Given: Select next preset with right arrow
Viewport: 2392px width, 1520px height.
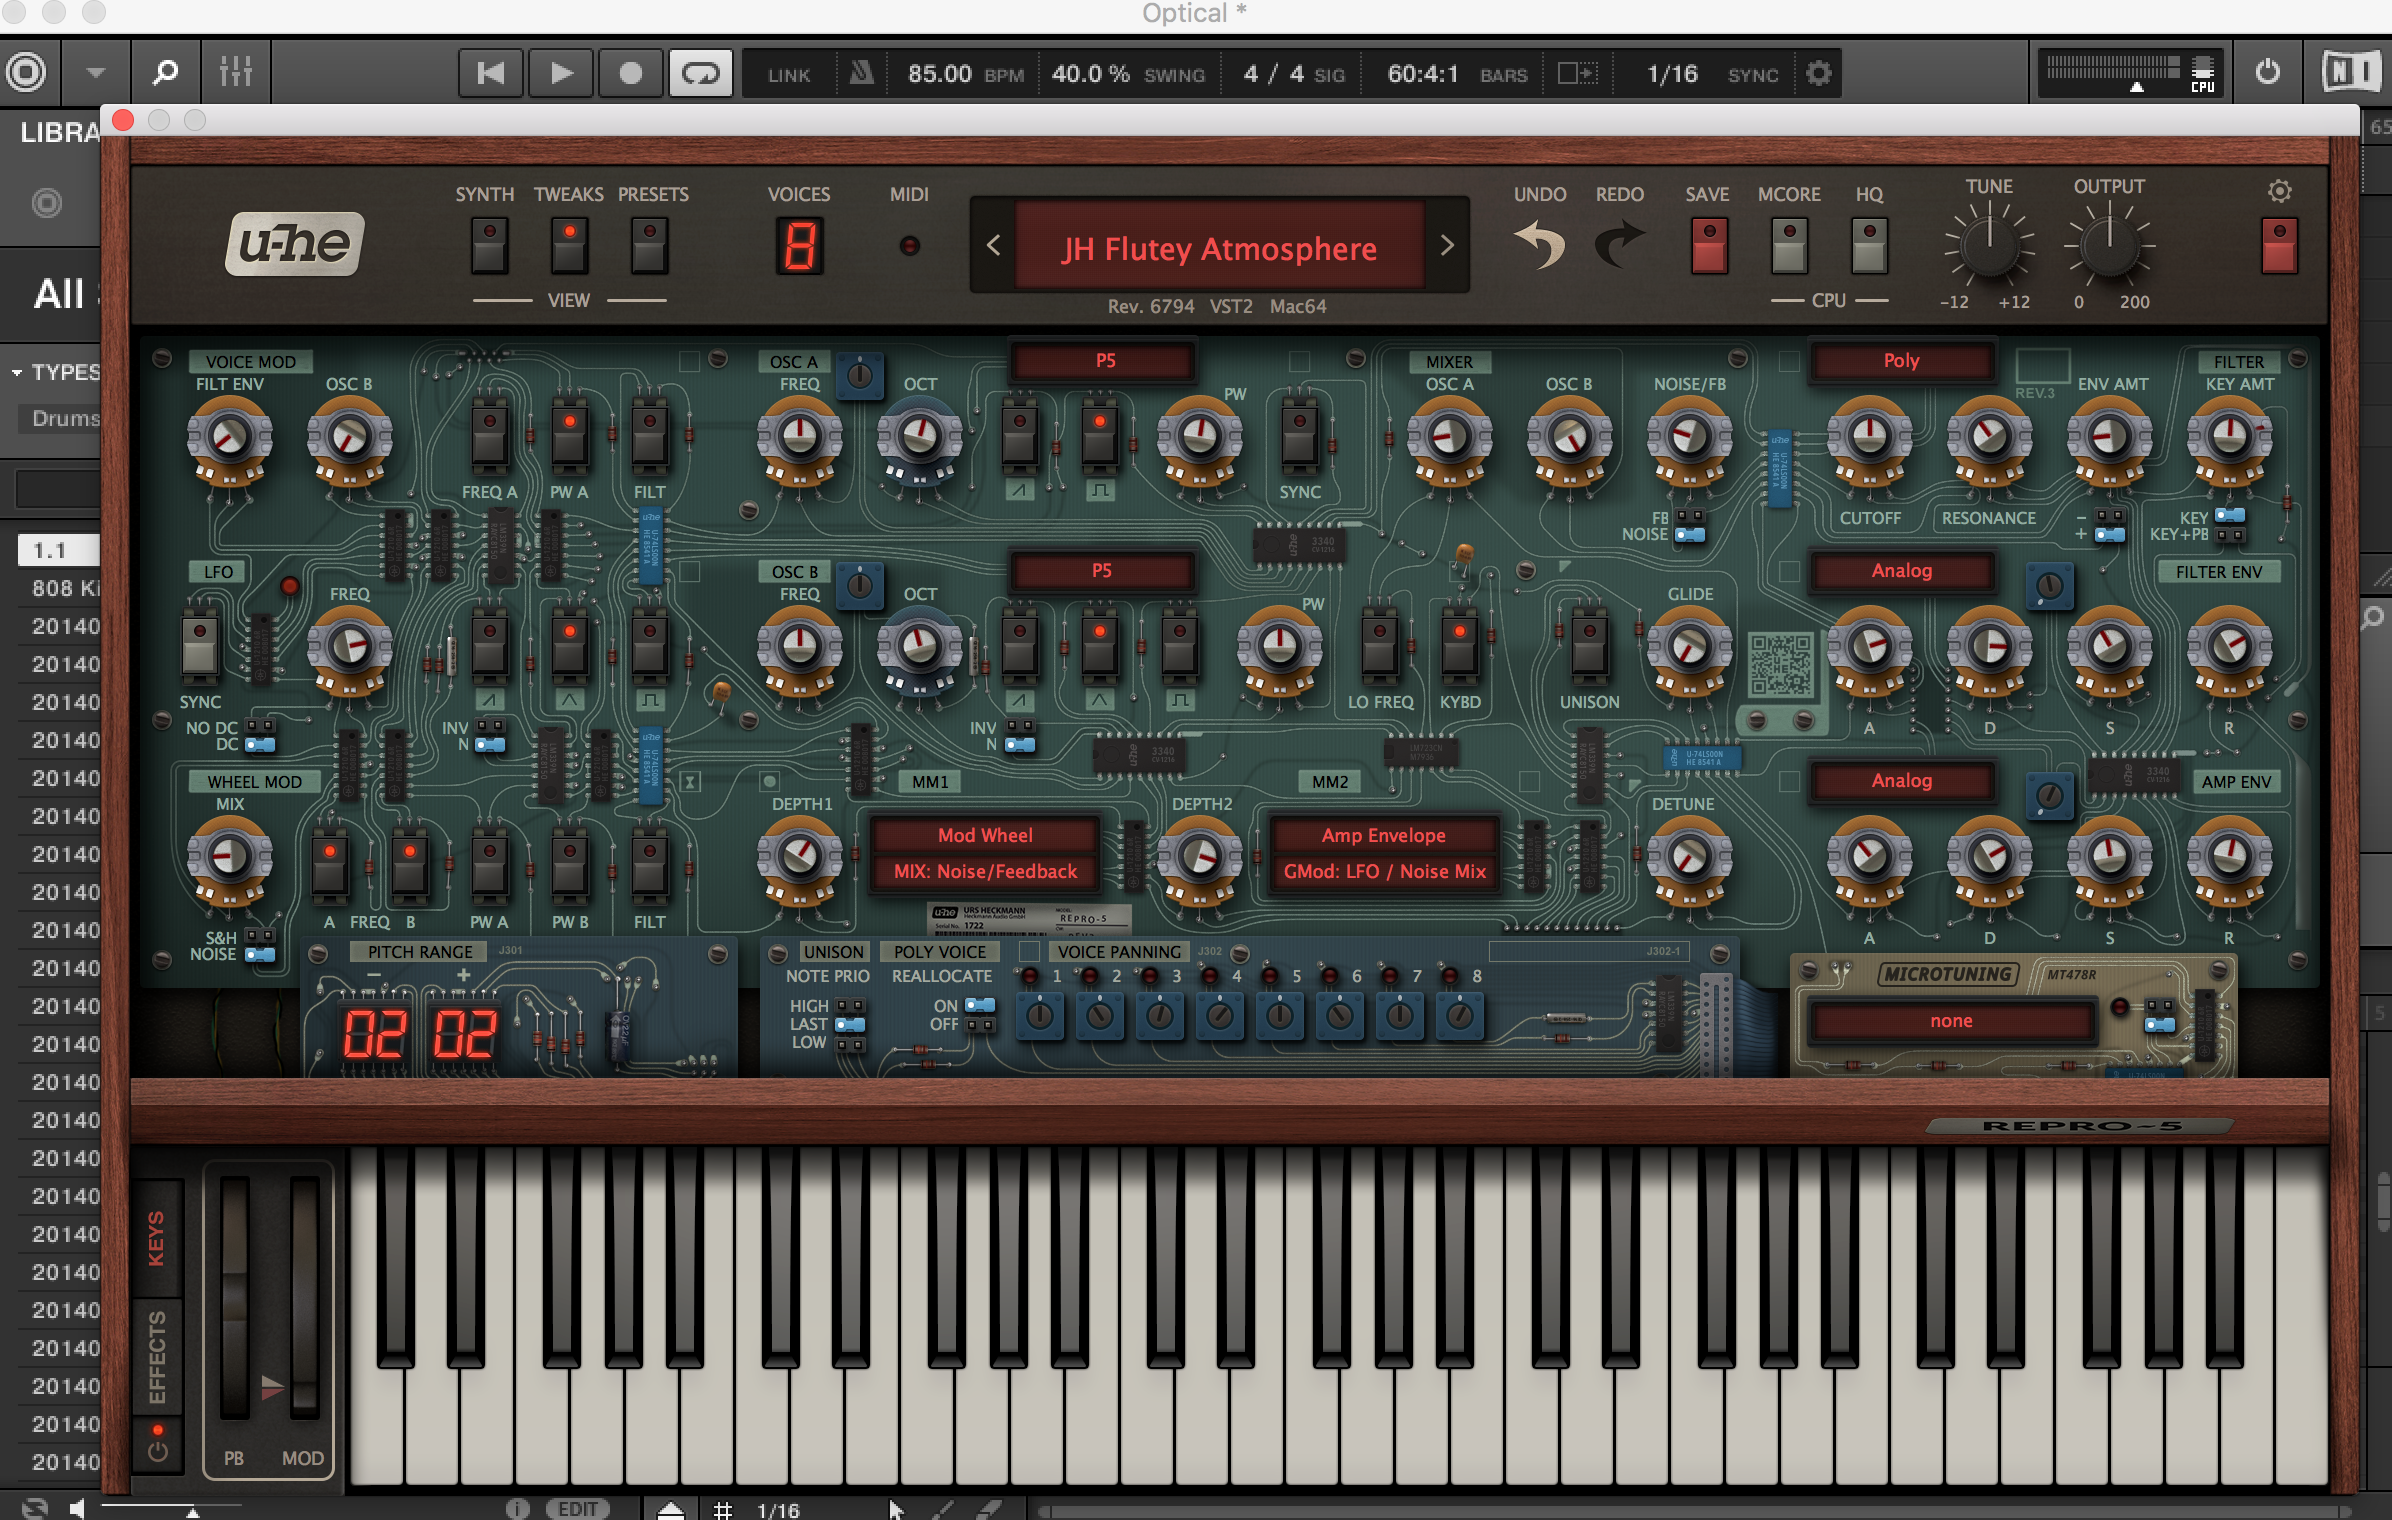Looking at the screenshot, I should (x=1446, y=245).
